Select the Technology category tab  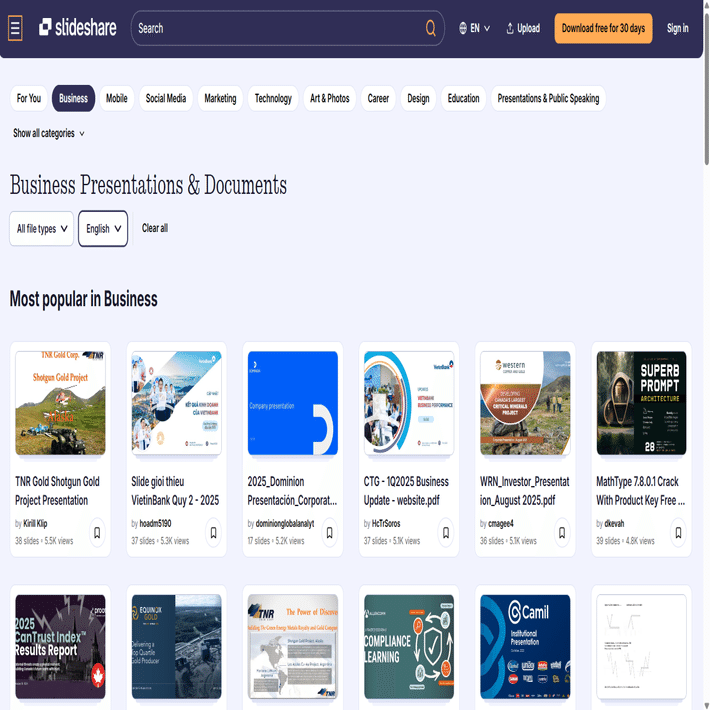coord(273,98)
